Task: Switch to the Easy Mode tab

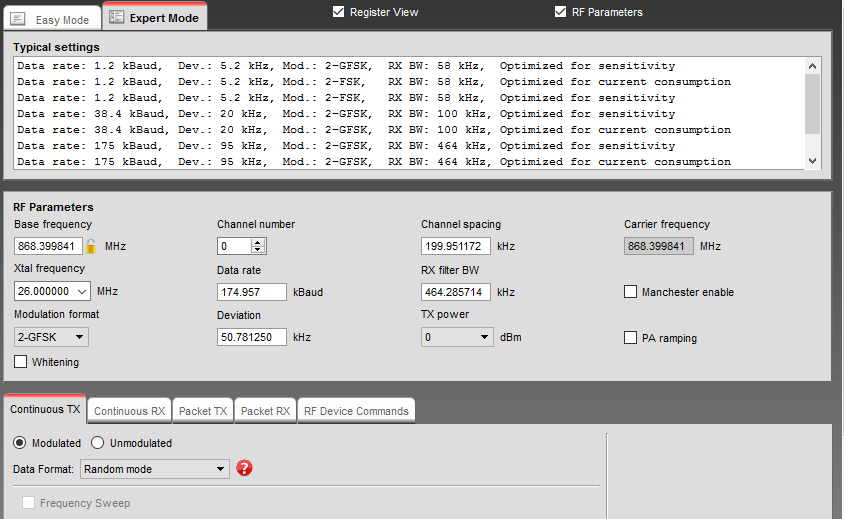Action: (x=52, y=19)
